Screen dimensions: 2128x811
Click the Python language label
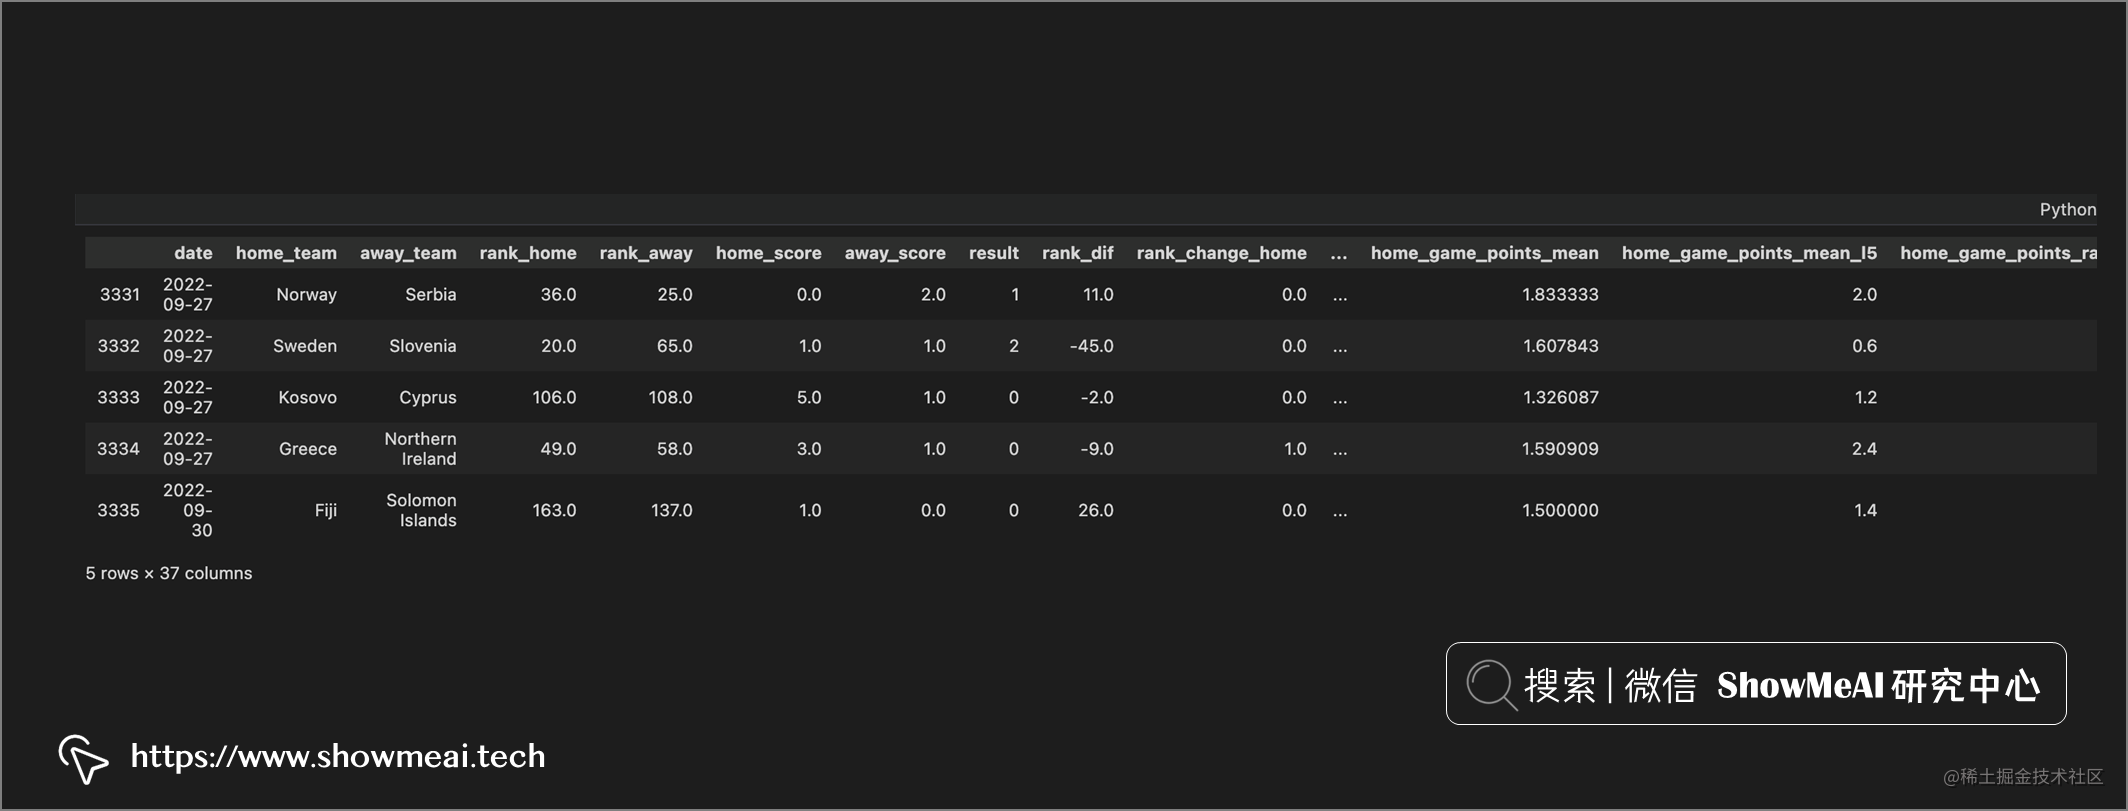[x=2067, y=210]
